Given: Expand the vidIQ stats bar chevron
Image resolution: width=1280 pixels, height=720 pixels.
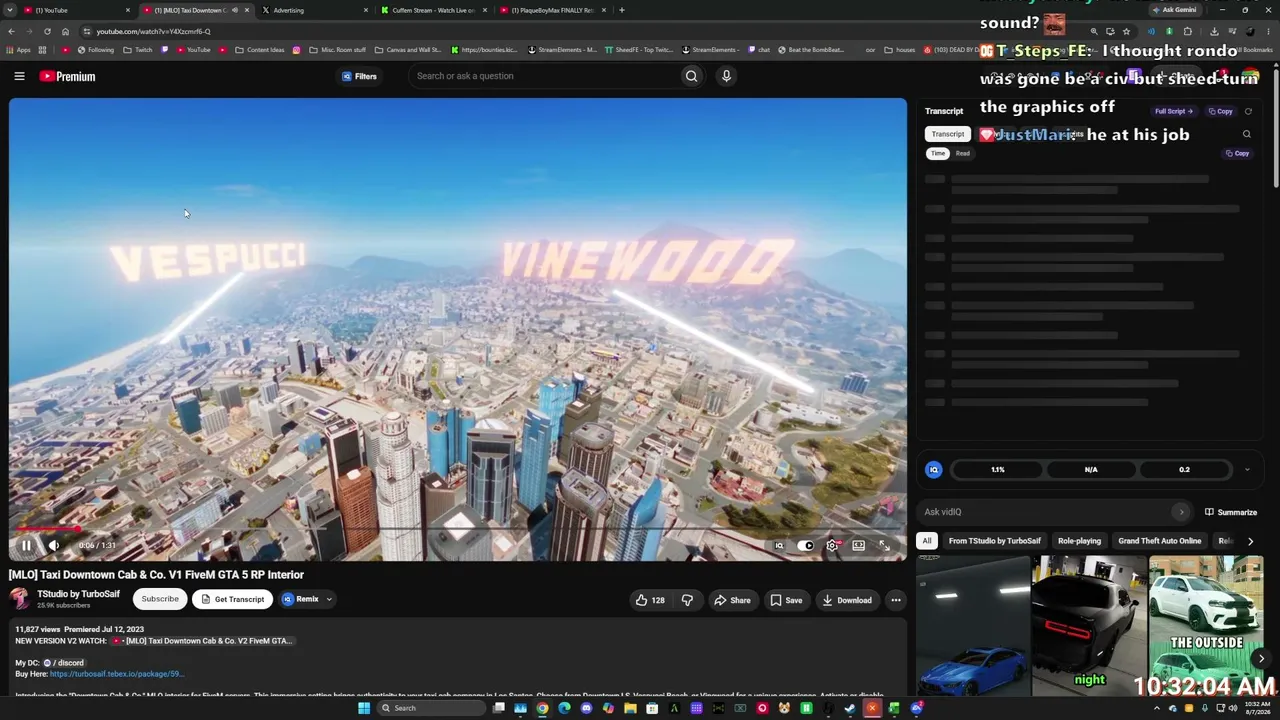Looking at the screenshot, I should (1247, 469).
